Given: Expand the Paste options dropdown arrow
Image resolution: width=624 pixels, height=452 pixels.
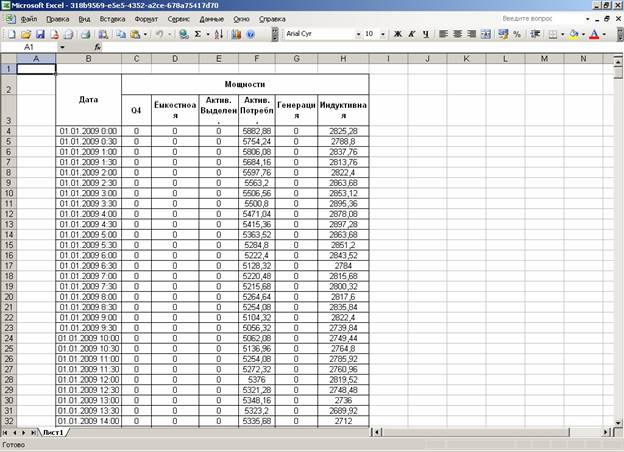Looking at the screenshot, I should click(145, 34).
